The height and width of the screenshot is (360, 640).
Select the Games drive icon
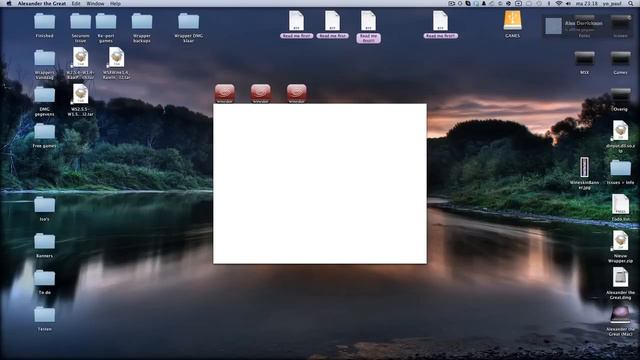click(x=620, y=59)
